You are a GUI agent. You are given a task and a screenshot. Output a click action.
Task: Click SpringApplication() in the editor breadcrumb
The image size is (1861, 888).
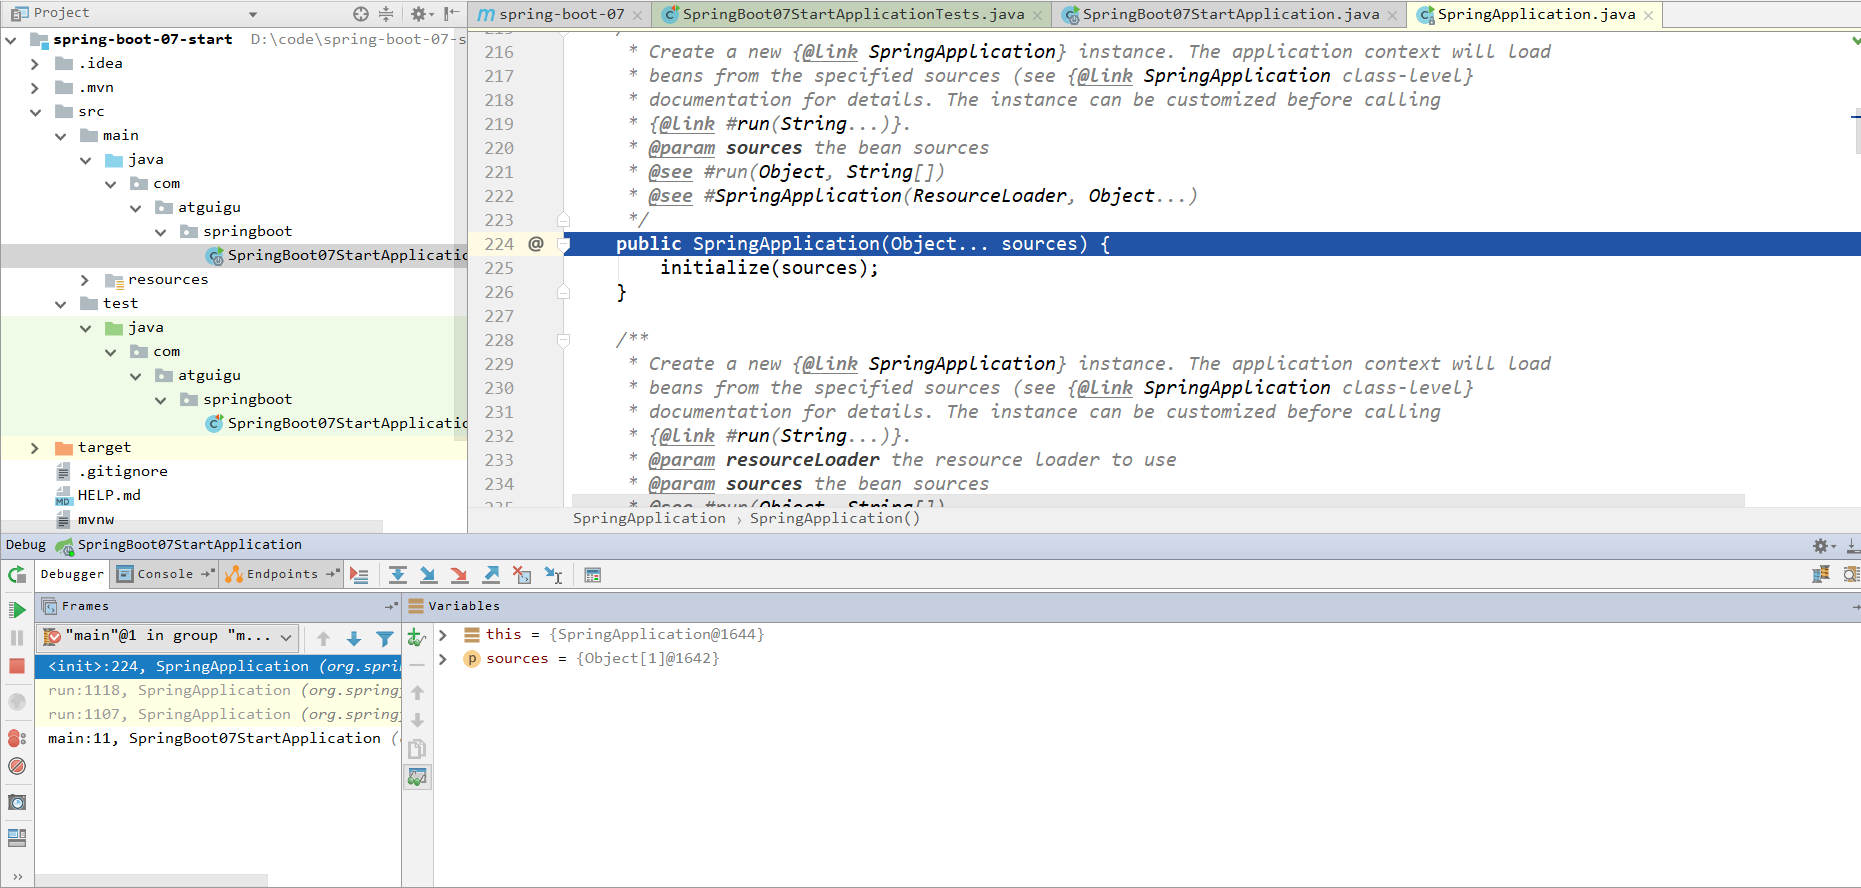[x=834, y=518]
